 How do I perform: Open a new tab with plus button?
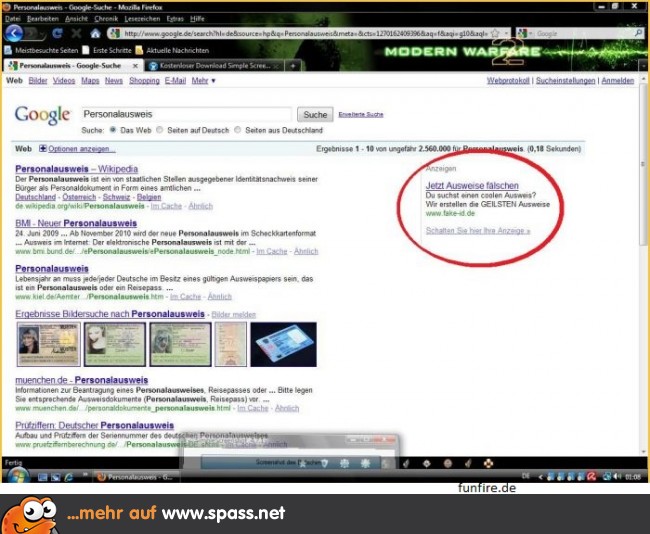pos(293,66)
